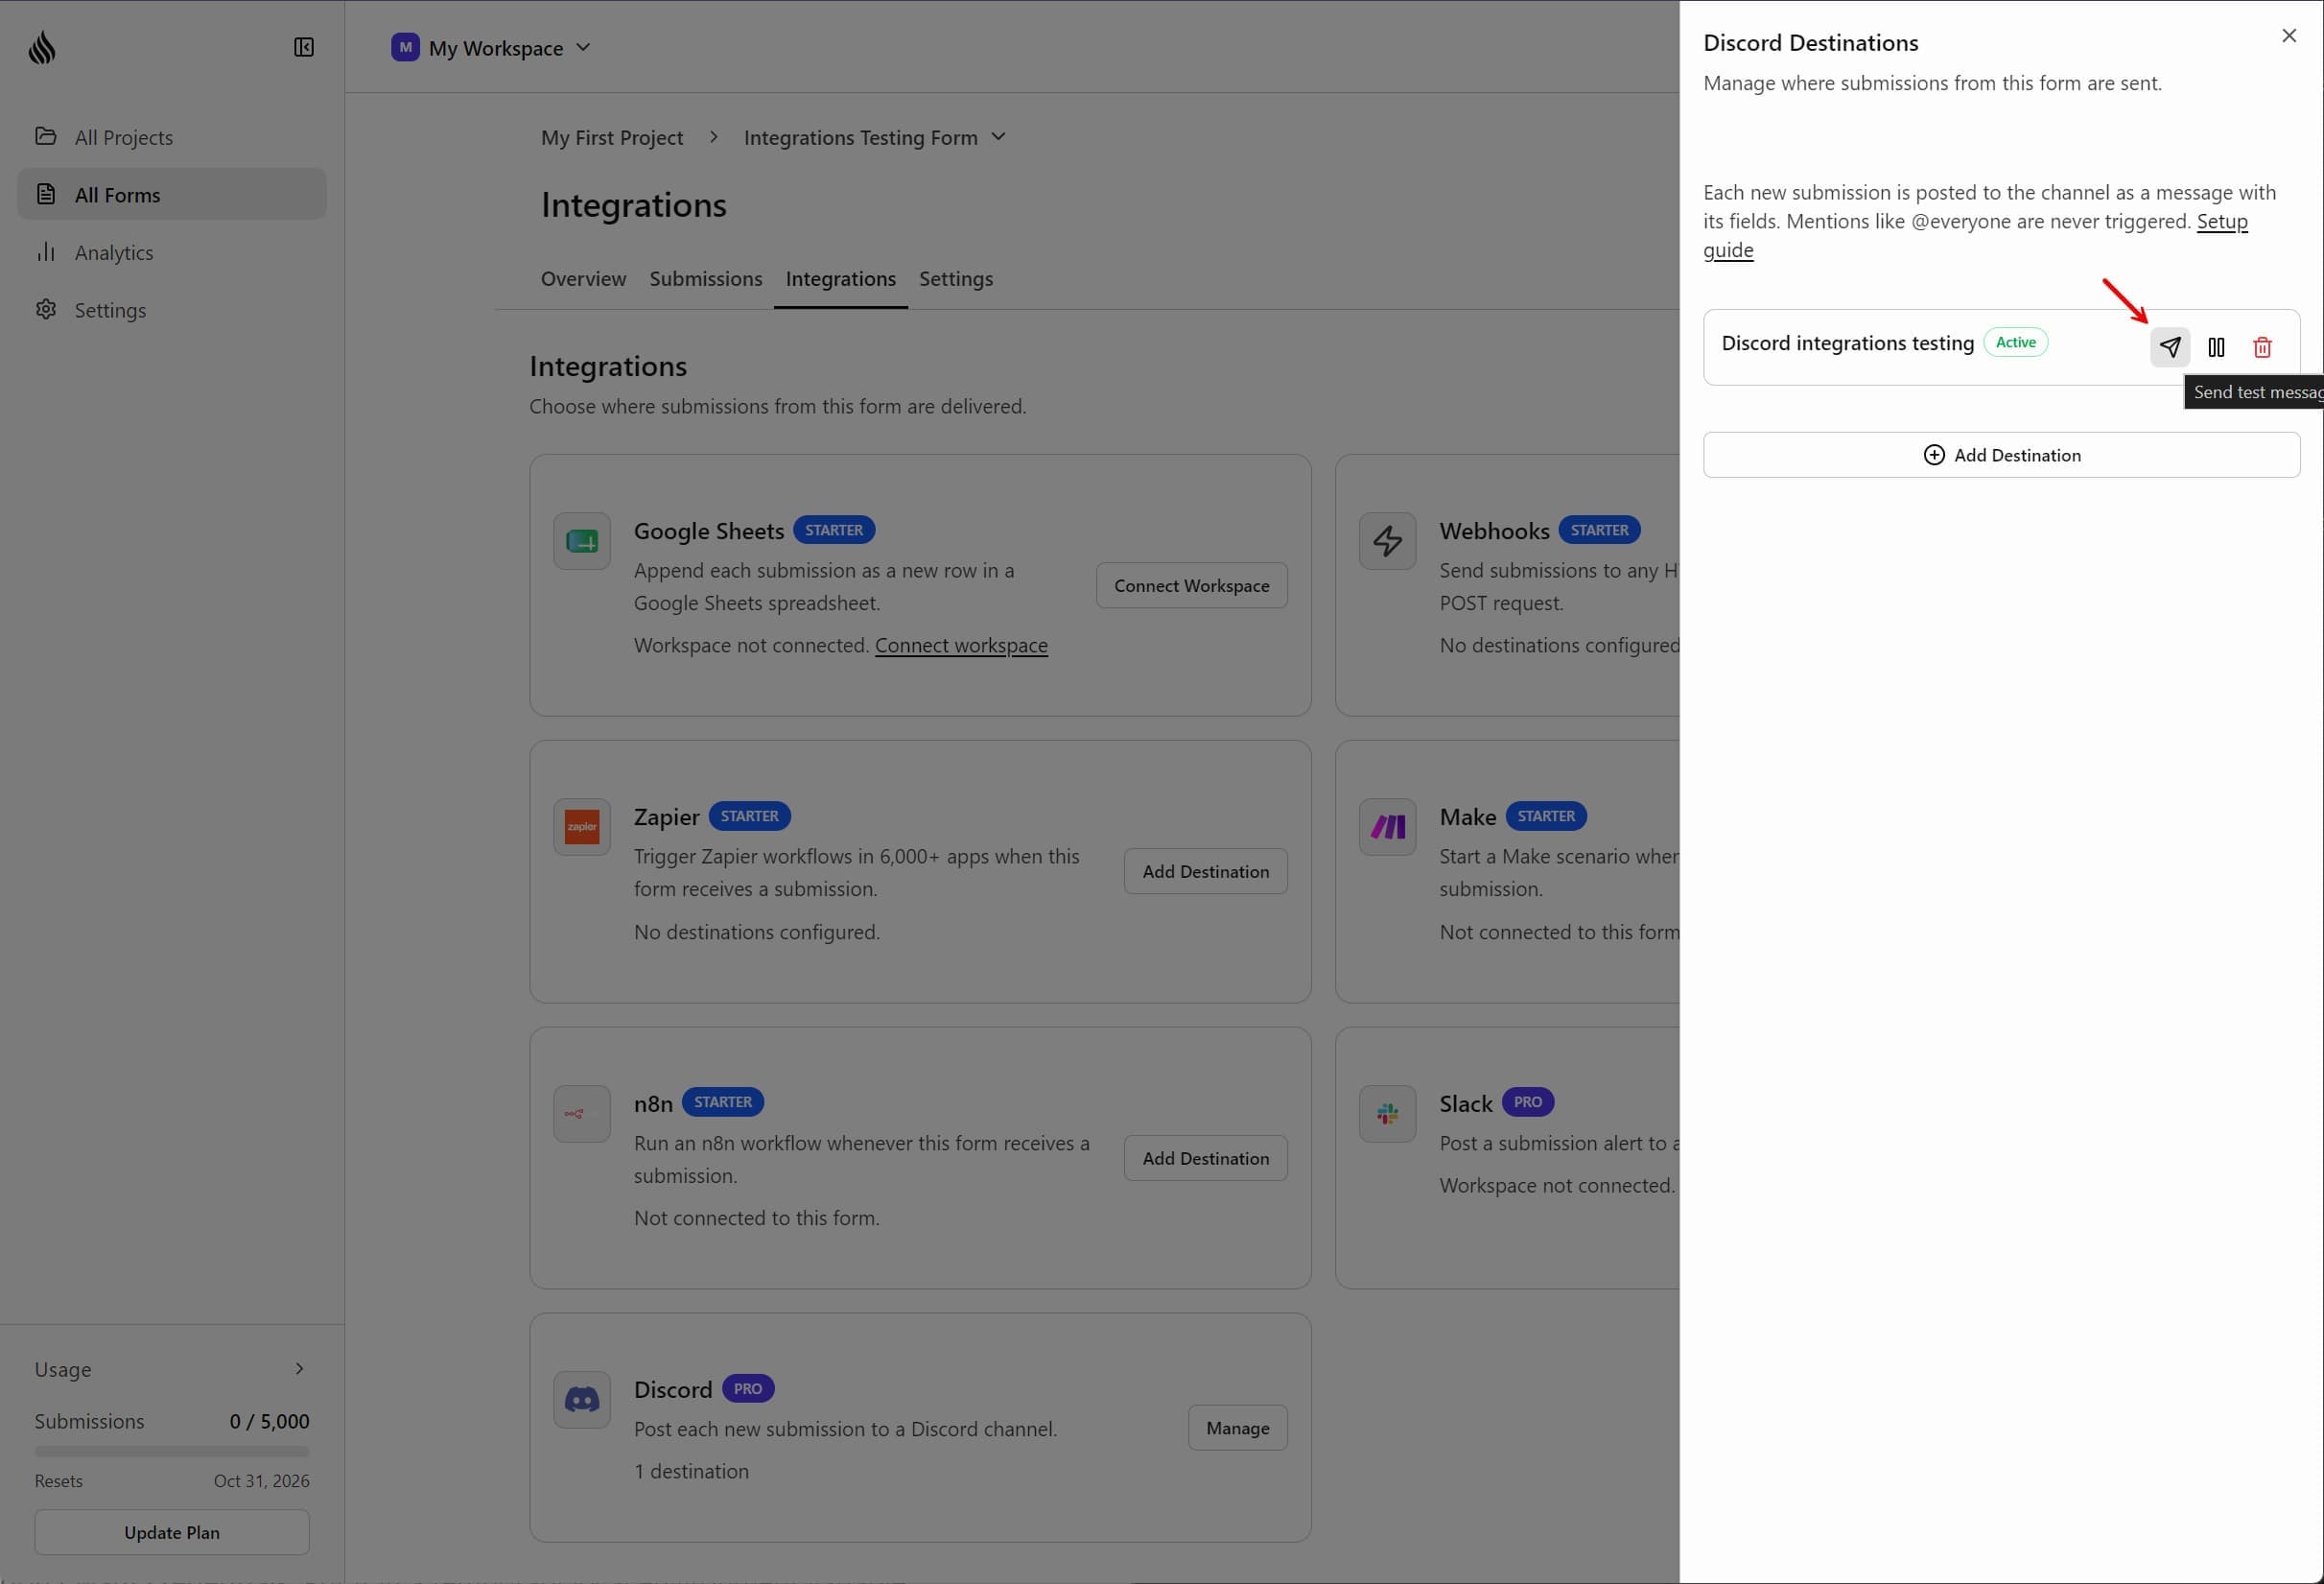Expand the Usage section chevron
The image size is (2324, 1584).
[299, 1369]
